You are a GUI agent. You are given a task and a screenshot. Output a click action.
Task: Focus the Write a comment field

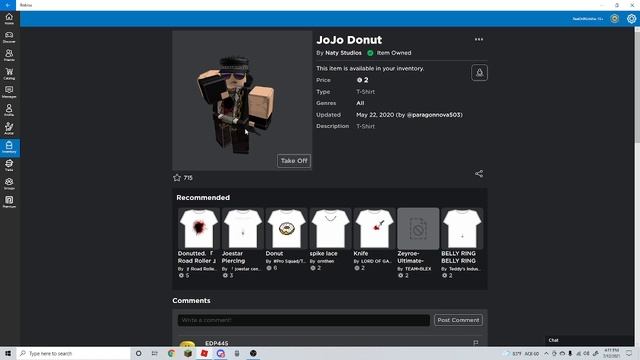point(304,320)
